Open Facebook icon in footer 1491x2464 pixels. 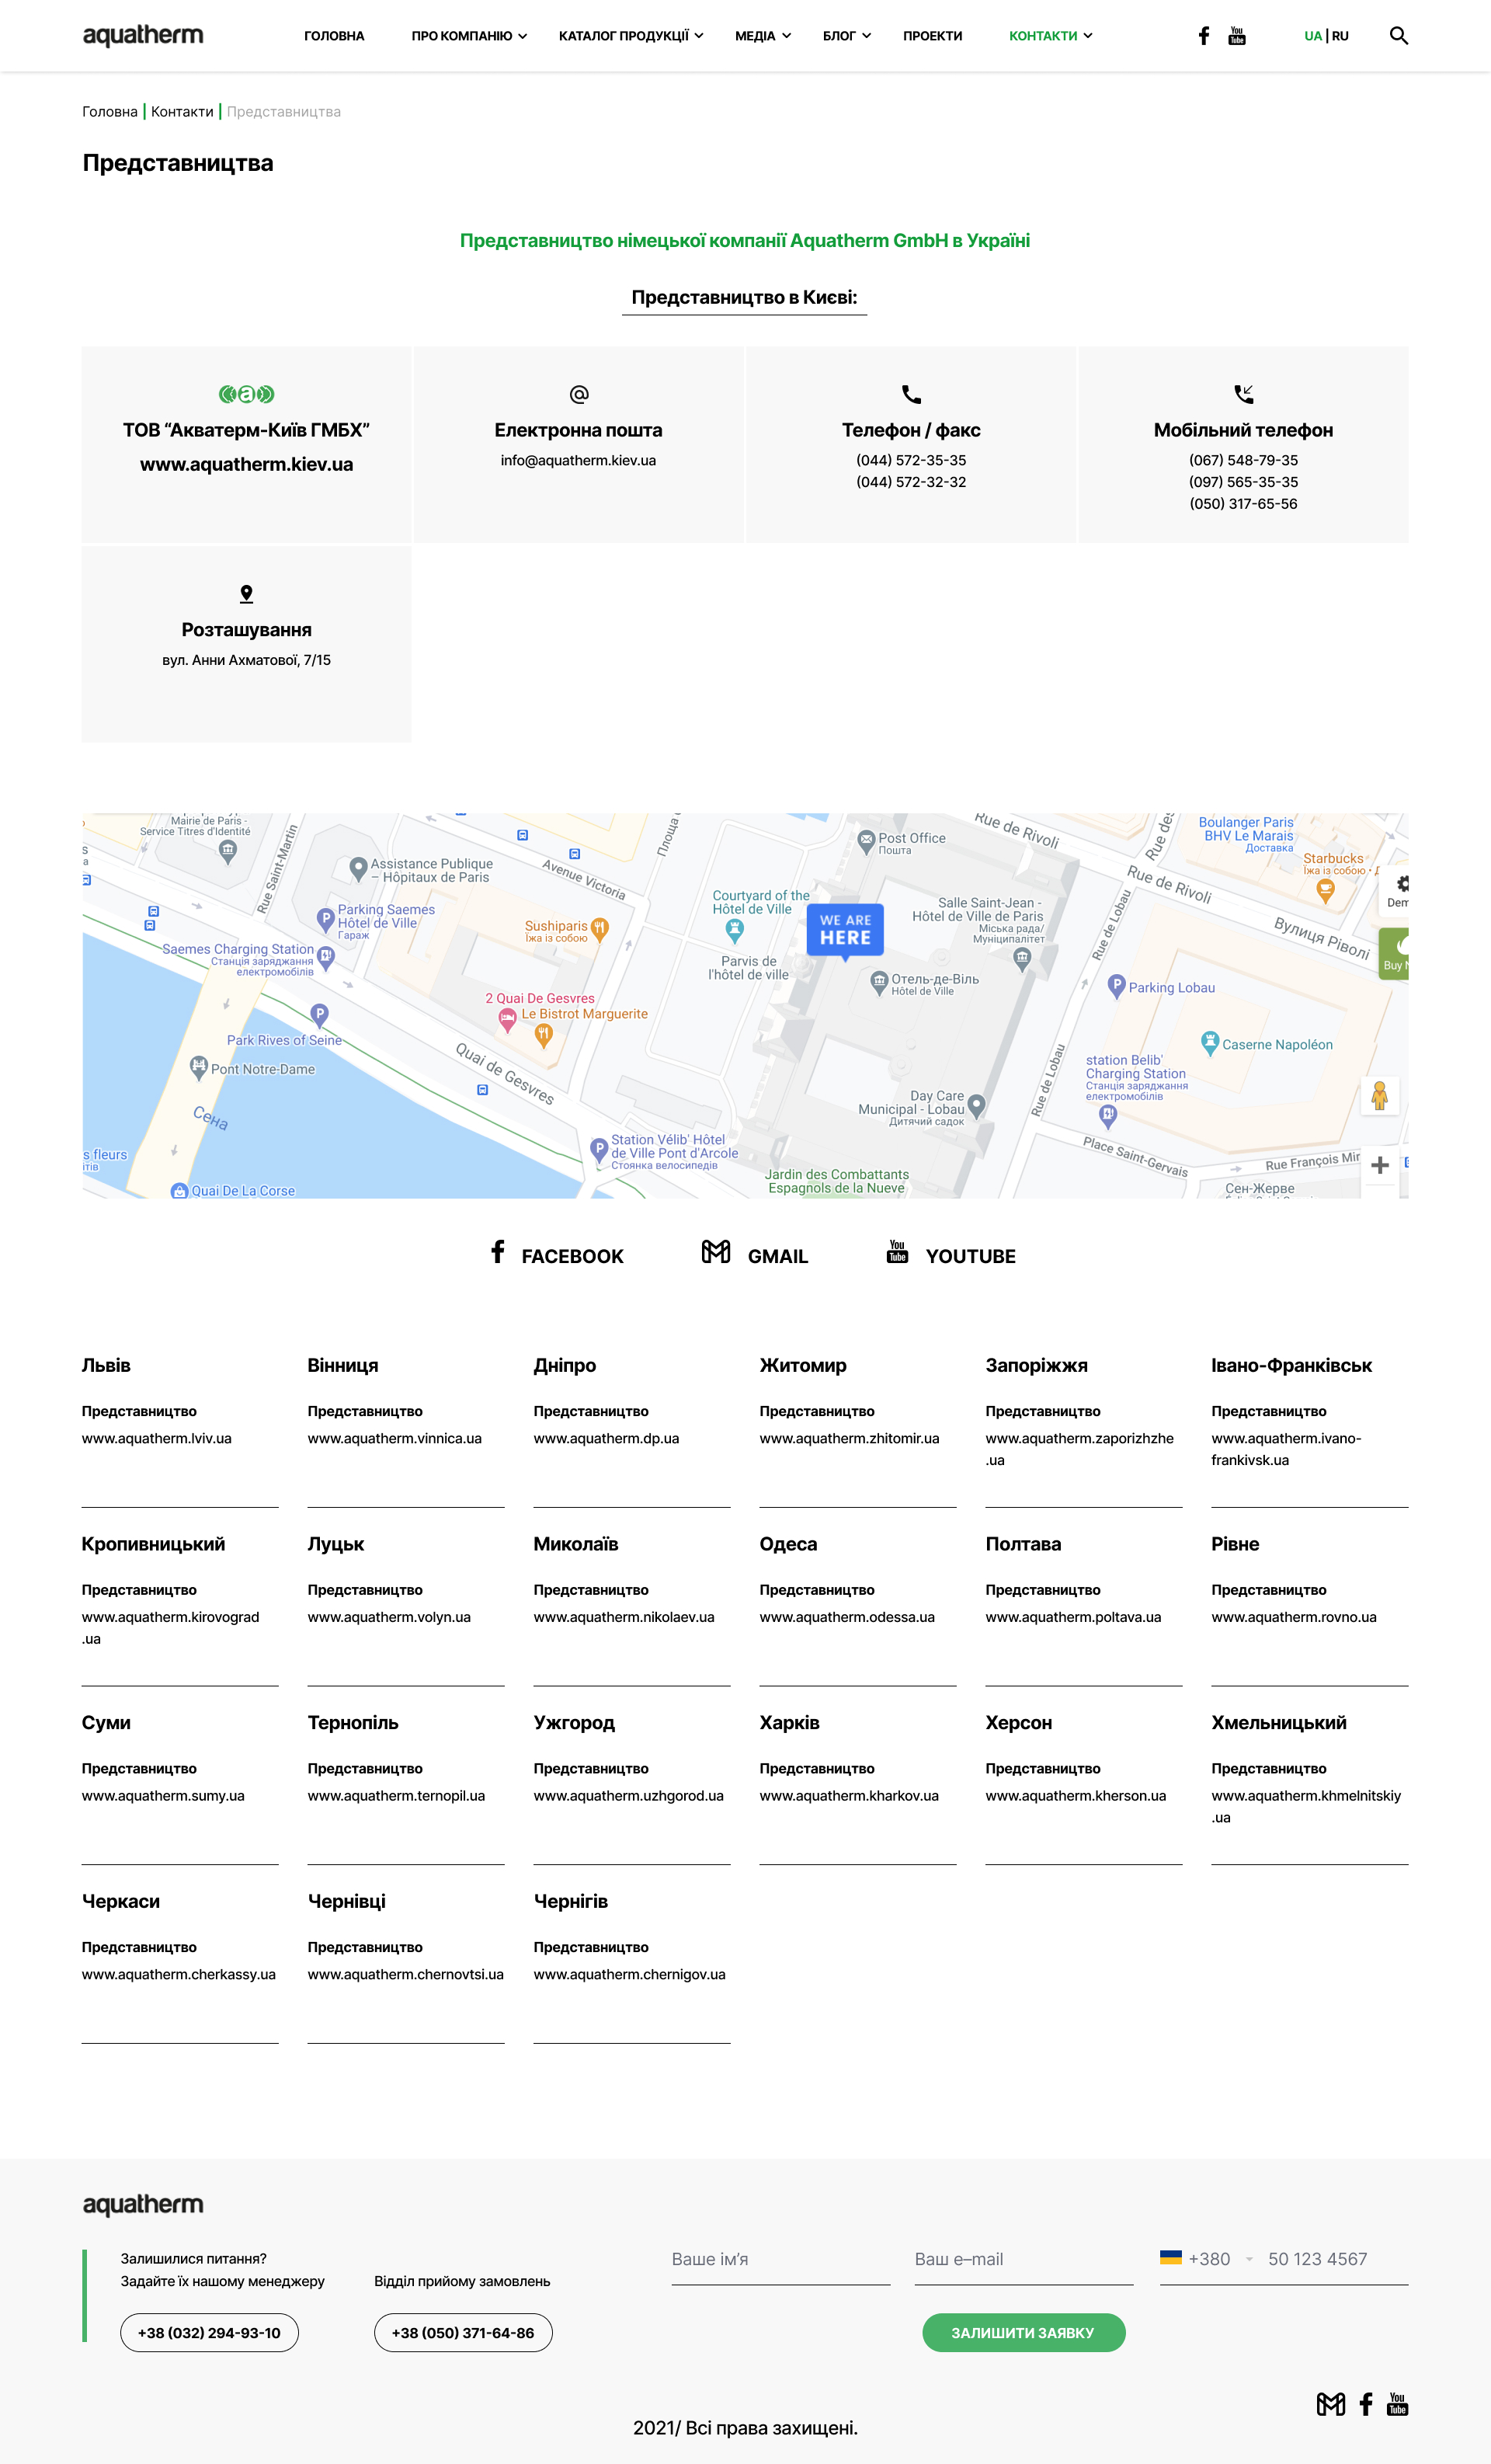tap(1366, 2404)
